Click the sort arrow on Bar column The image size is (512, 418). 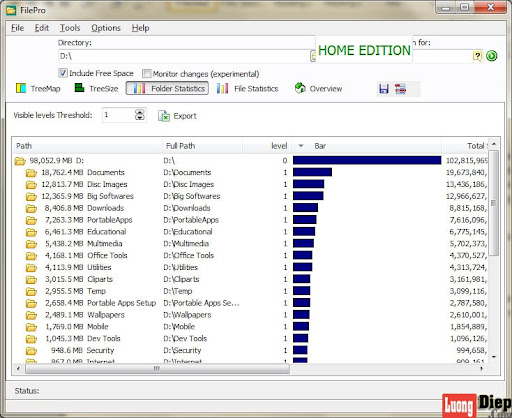301,146
